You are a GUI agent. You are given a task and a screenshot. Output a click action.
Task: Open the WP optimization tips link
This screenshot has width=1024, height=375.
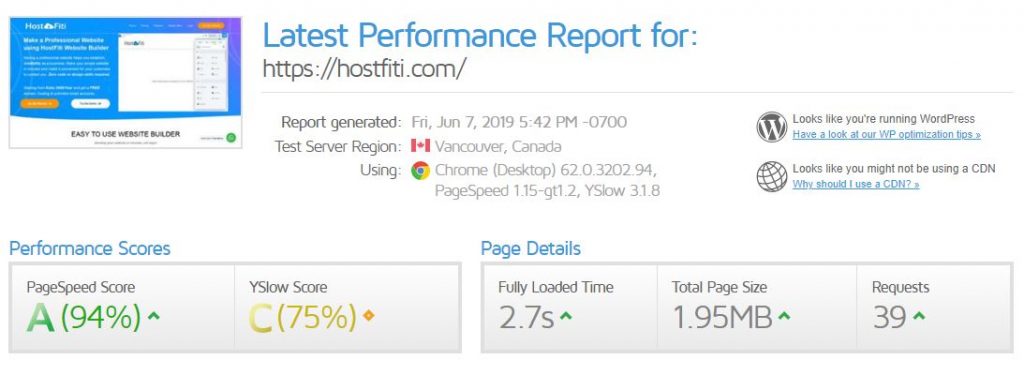(886, 135)
